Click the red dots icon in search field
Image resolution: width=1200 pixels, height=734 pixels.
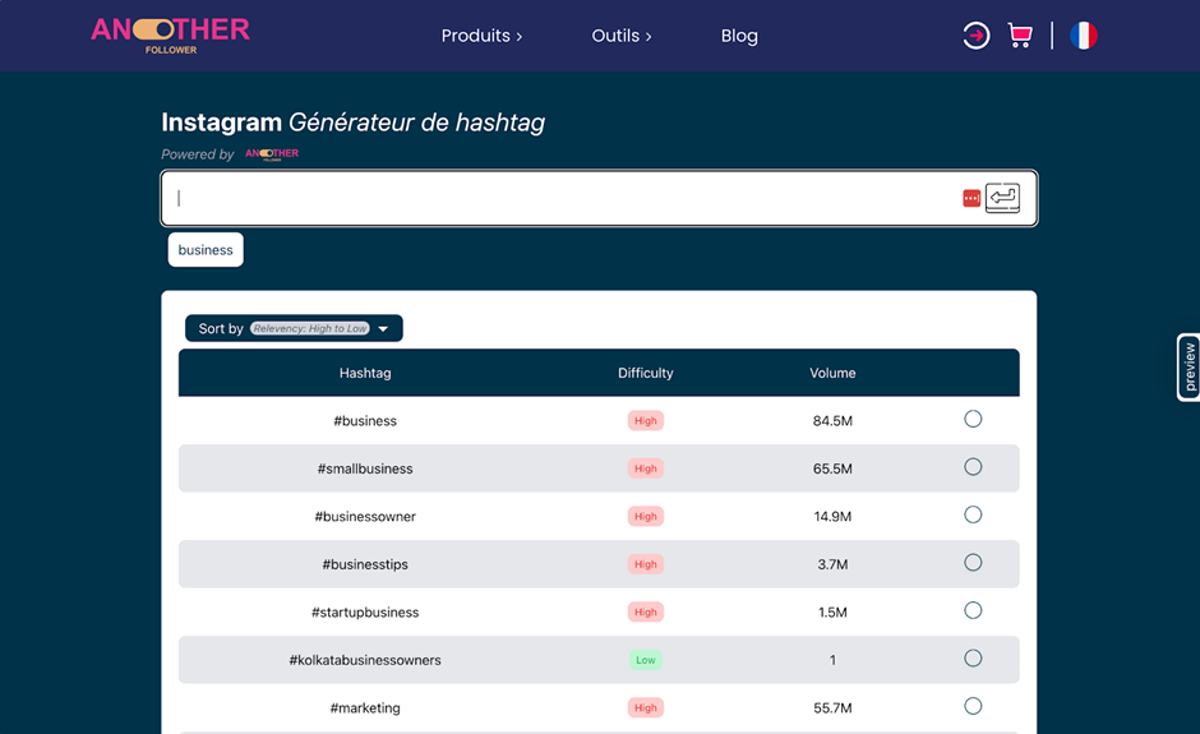point(971,199)
